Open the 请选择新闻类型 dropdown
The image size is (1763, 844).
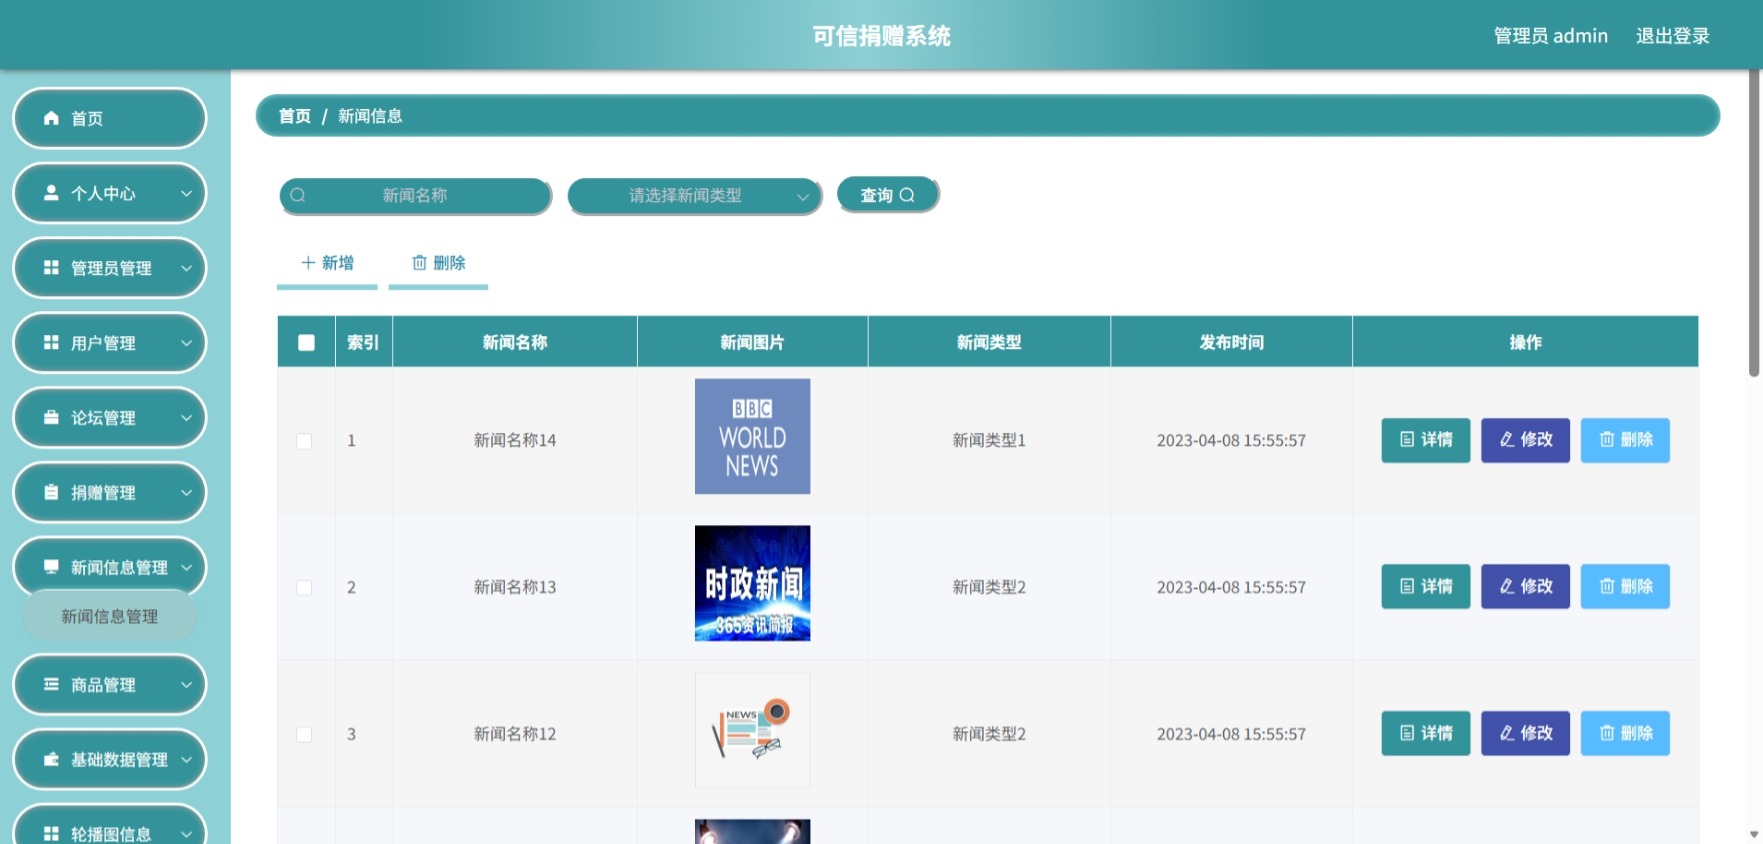695,195
